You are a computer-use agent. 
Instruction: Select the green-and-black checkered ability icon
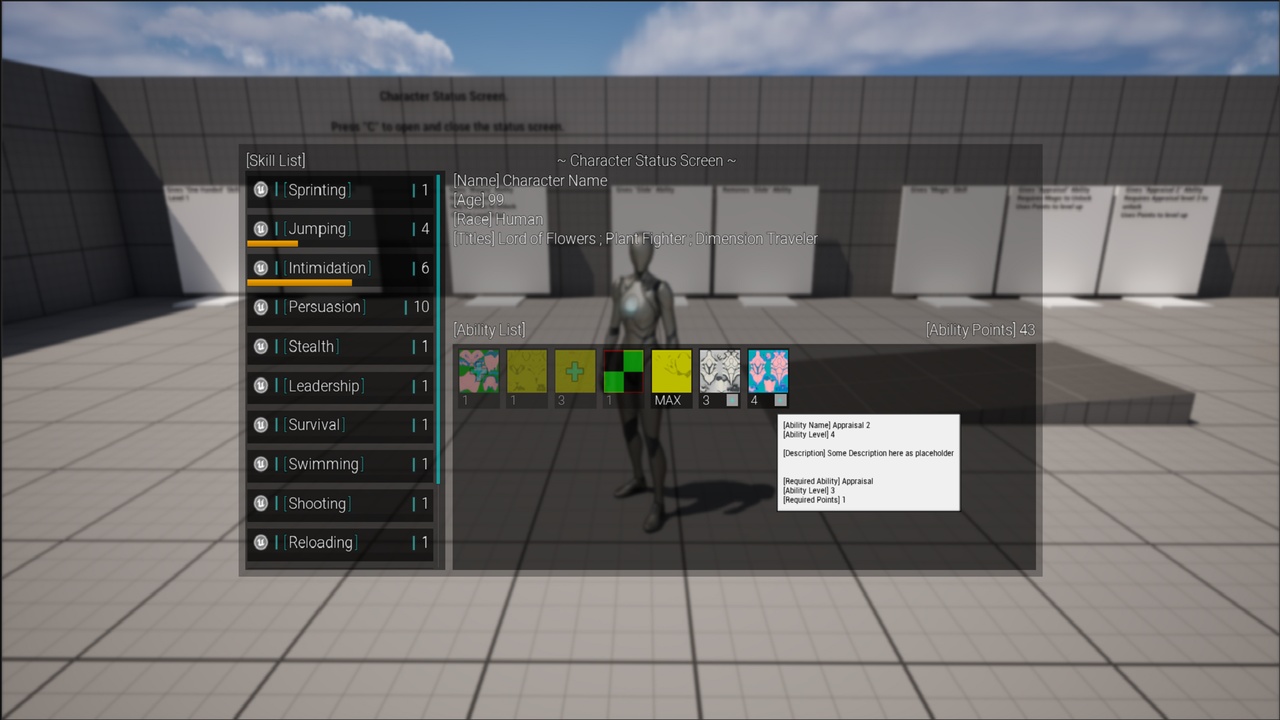click(x=623, y=371)
